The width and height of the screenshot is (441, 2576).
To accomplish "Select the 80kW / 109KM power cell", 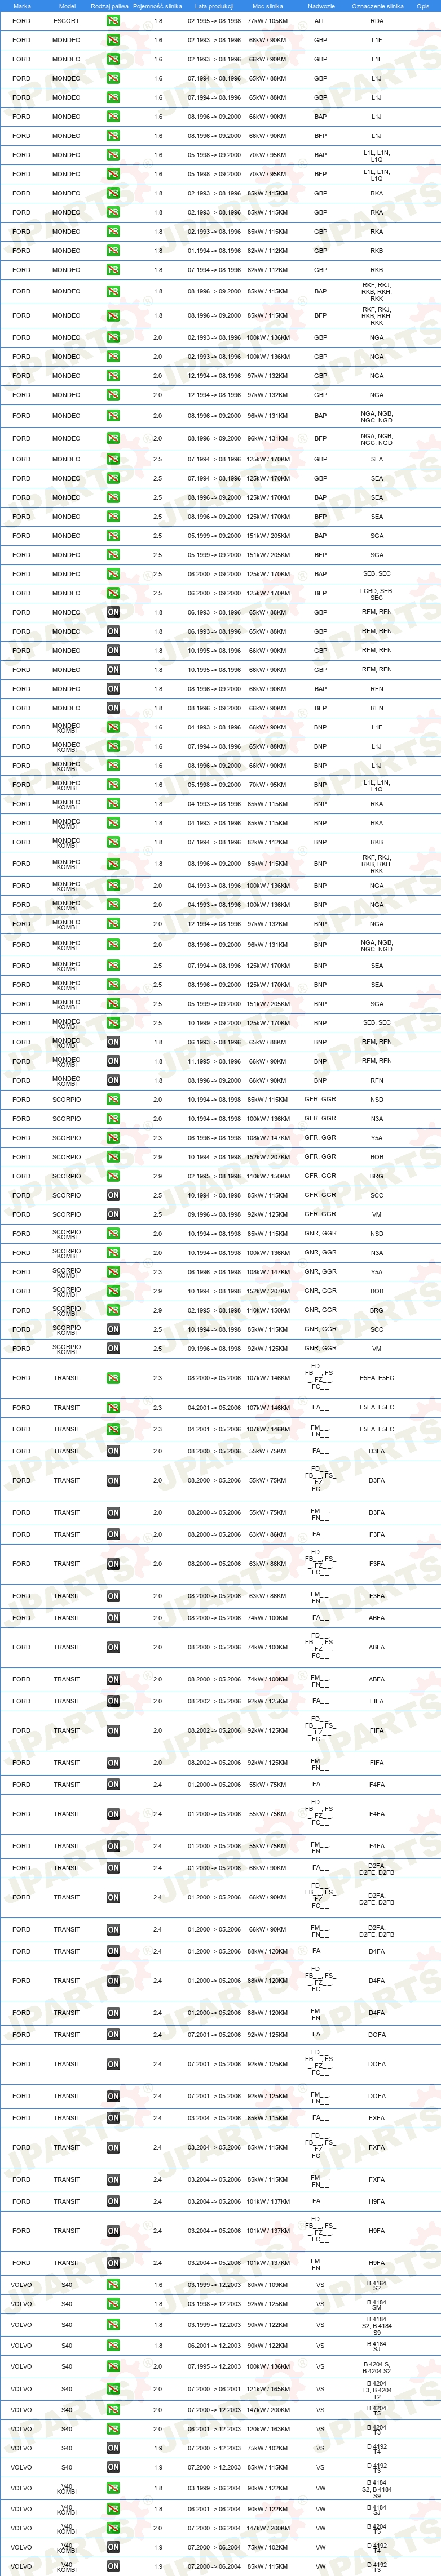I will pos(267,2284).
